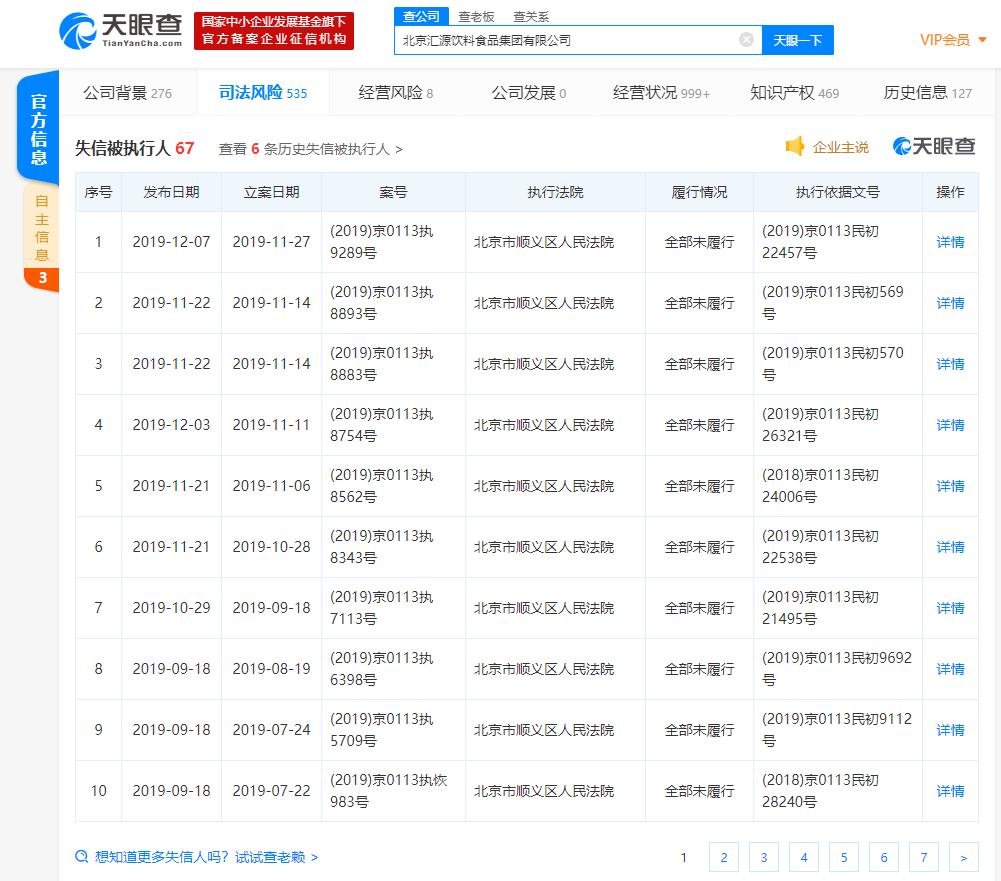The height and width of the screenshot is (881, 1001).
Task: Select the 查老板 search tab
Action: (476, 17)
